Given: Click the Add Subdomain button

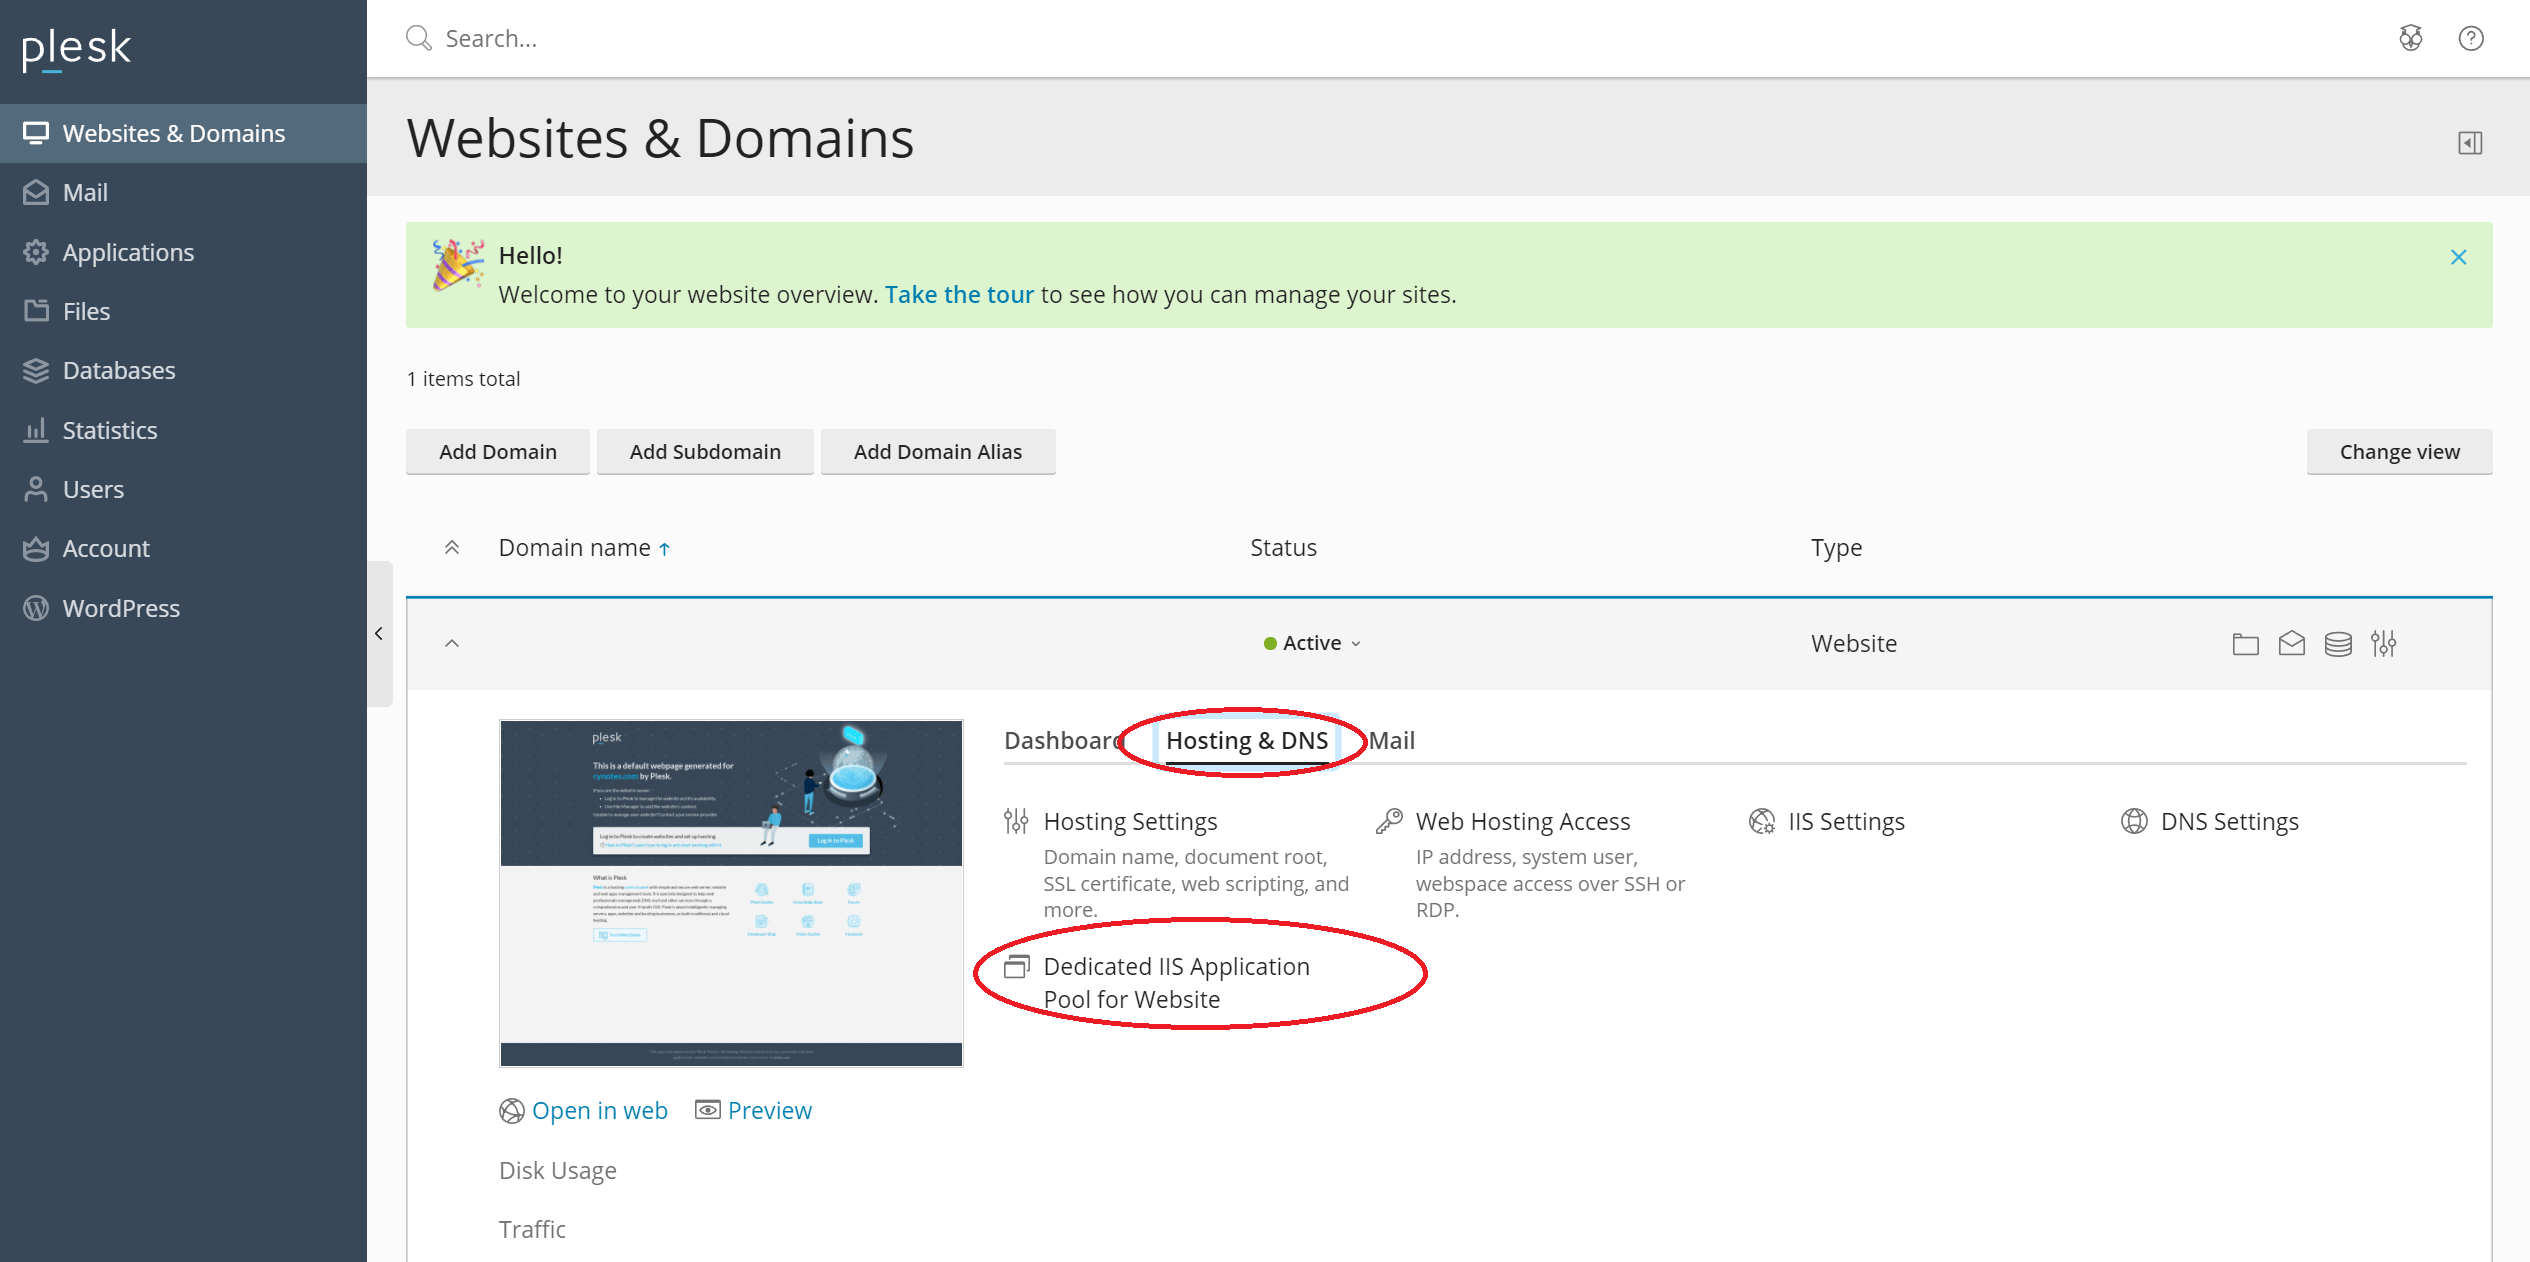Looking at the screenshot, I should pos(705,451).
